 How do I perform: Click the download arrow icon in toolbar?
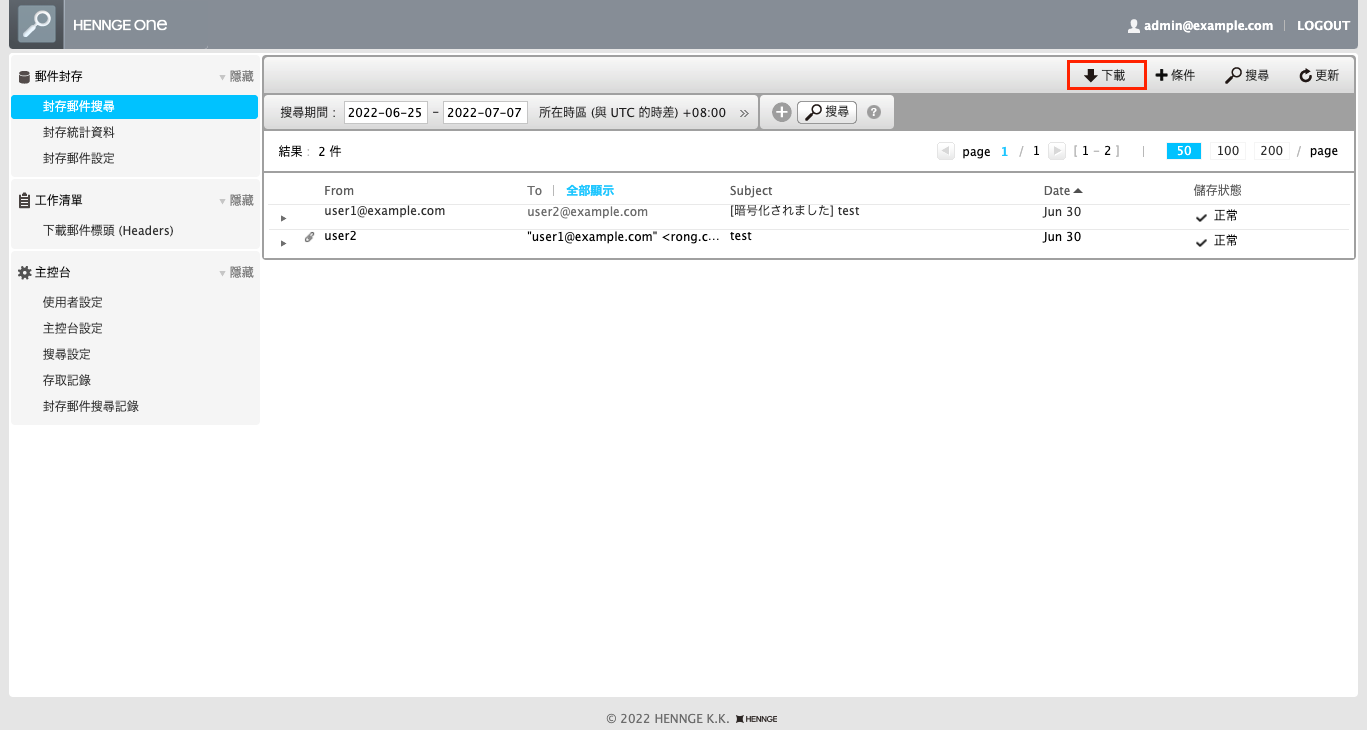coord(1090,76)
